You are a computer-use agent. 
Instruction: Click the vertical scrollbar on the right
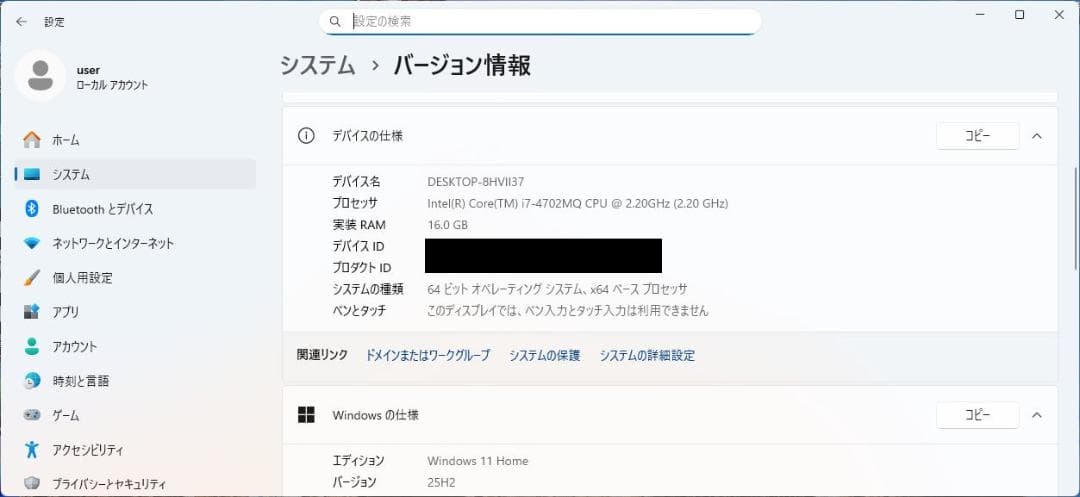(1076, 218)
